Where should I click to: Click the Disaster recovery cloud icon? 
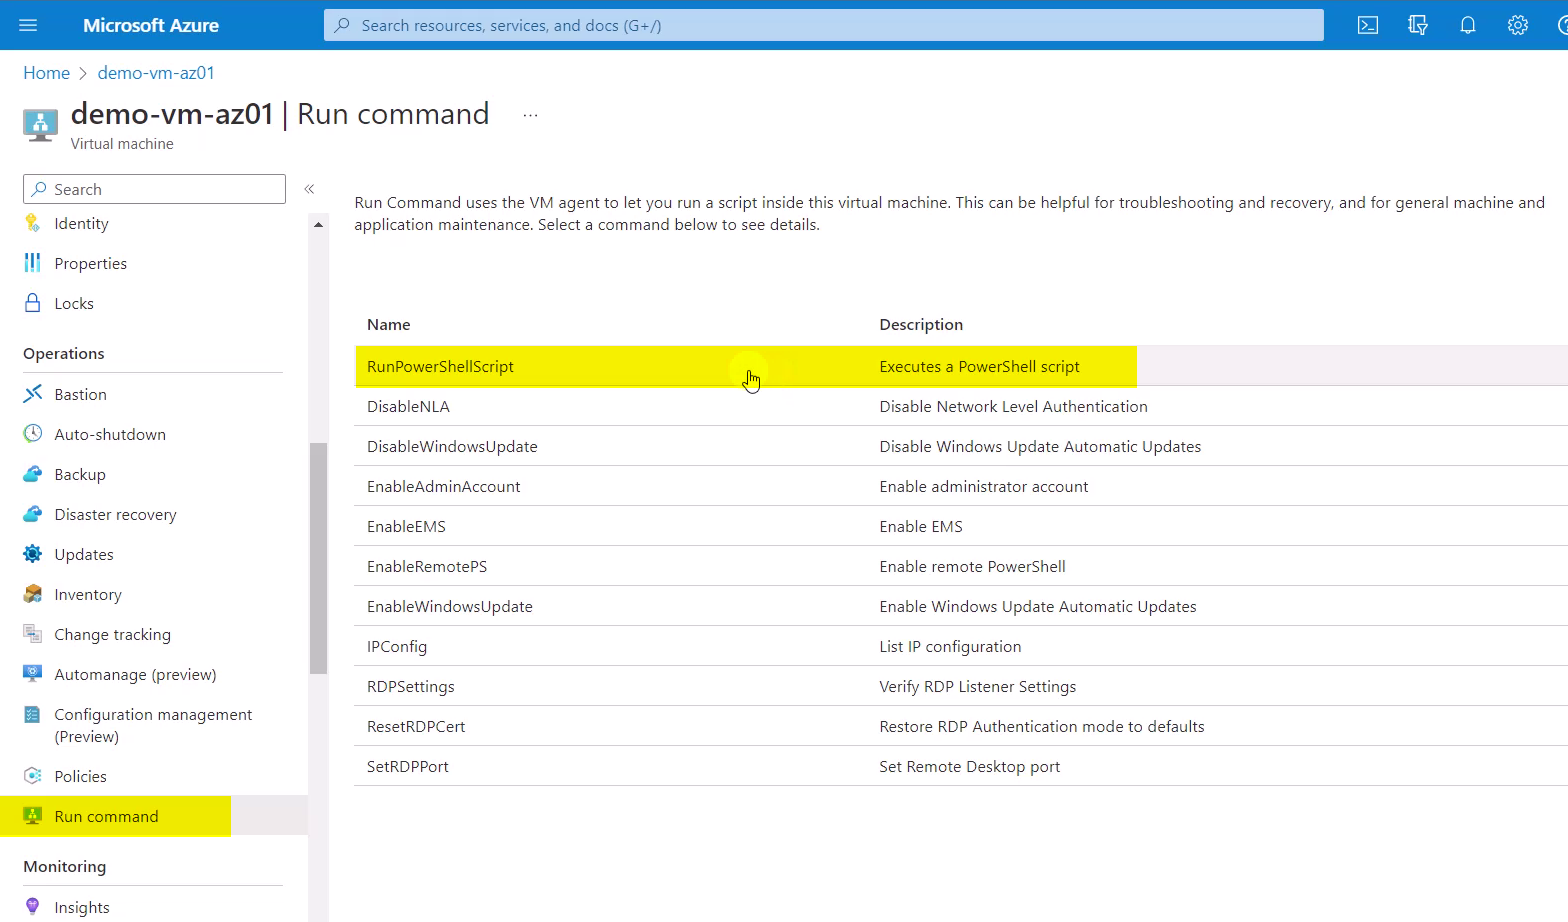pyautogui.click(x=33, y=514)
